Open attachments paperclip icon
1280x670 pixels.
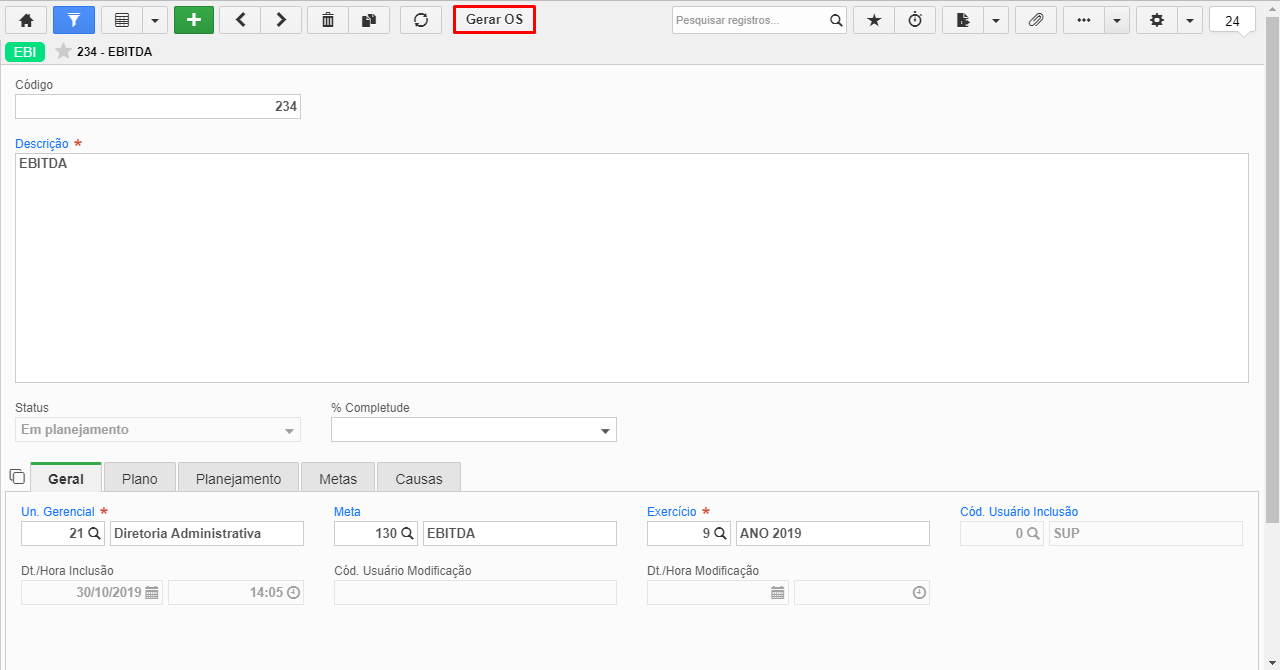(x=1036, y=20)
